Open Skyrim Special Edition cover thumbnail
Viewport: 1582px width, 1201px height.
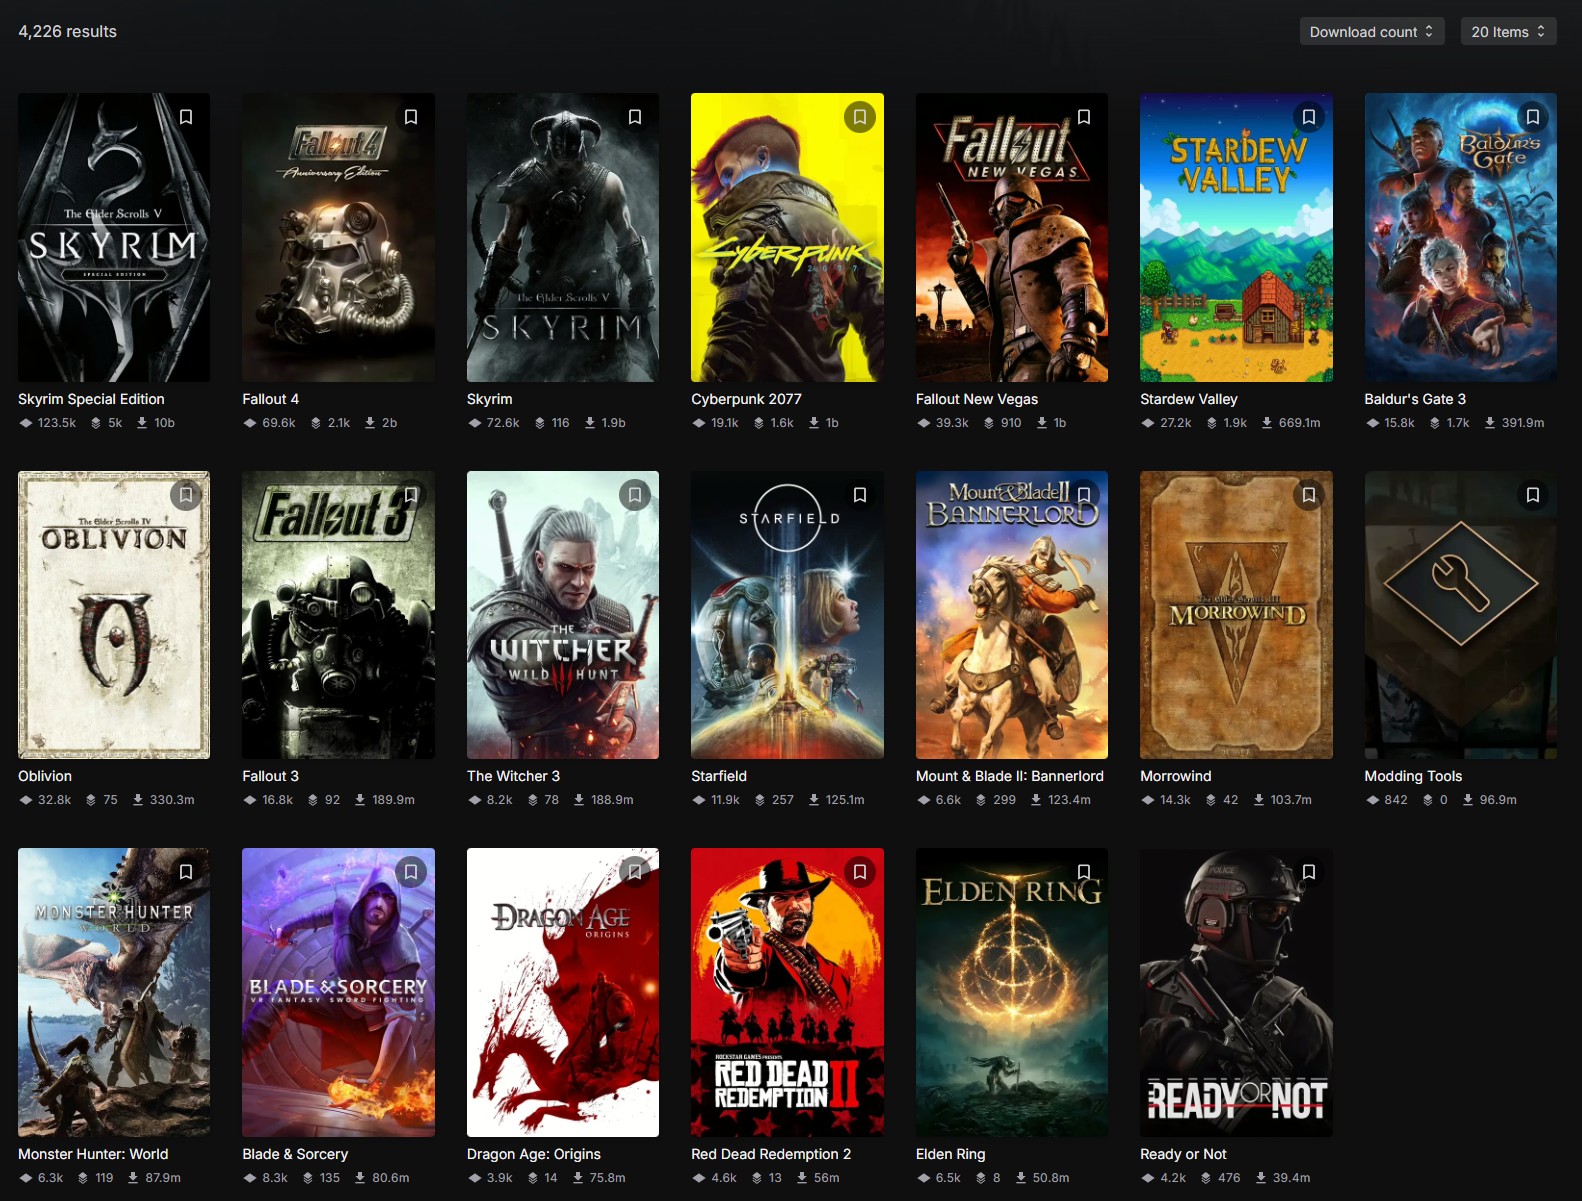(114, 237)
